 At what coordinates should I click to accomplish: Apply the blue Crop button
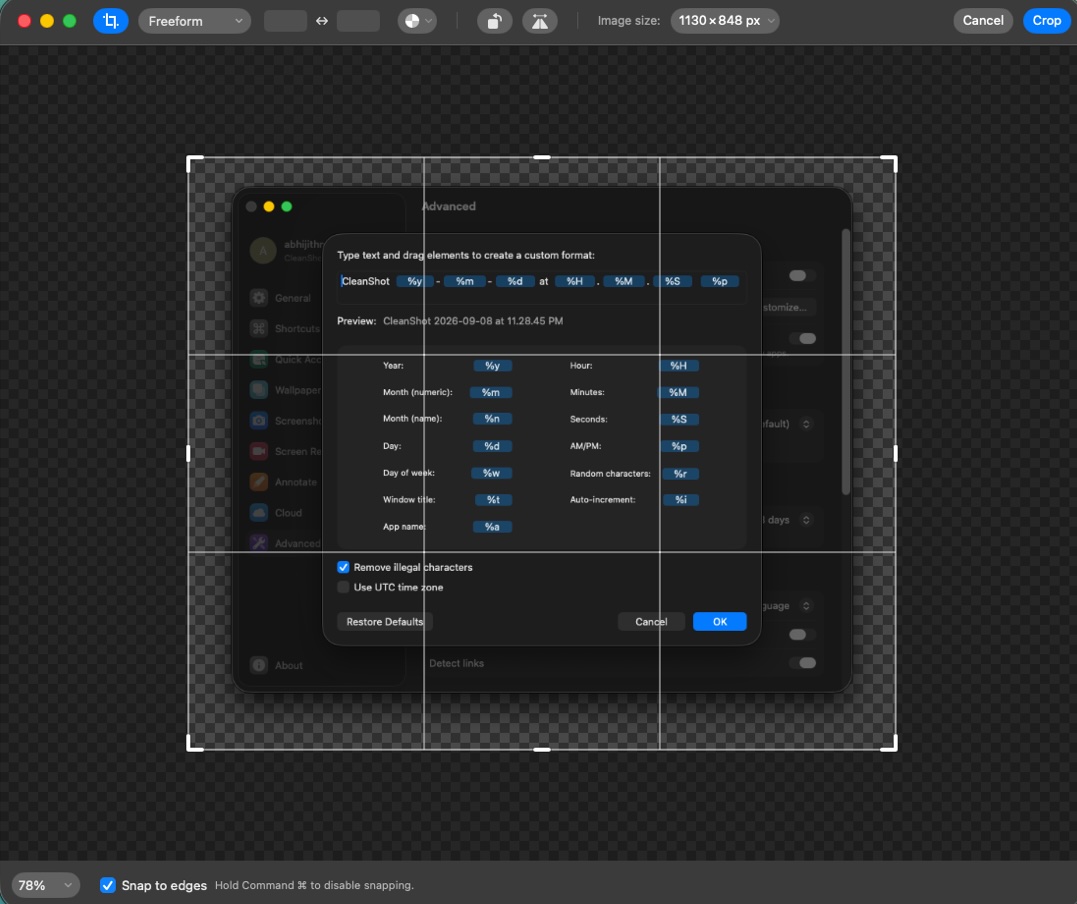(1046, 21)
